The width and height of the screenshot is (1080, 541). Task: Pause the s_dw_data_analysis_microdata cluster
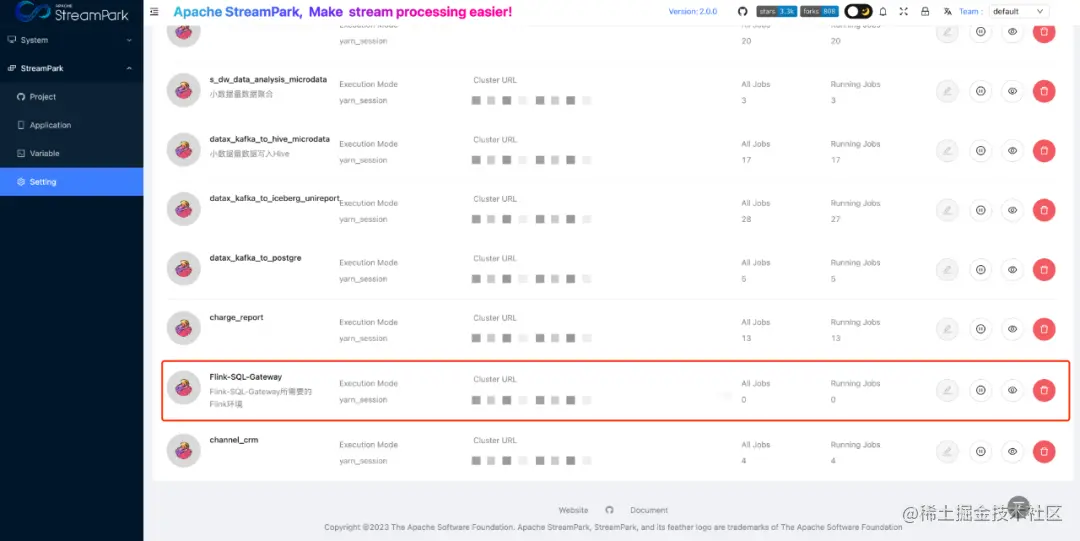click(x=980, y=91)
